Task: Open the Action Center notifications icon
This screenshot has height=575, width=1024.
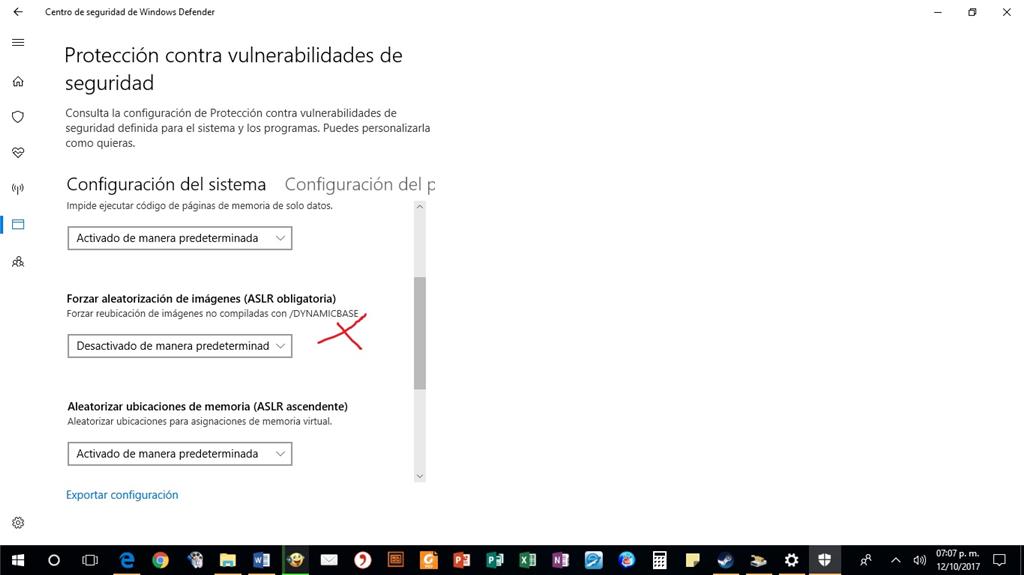Action: 1000,560
